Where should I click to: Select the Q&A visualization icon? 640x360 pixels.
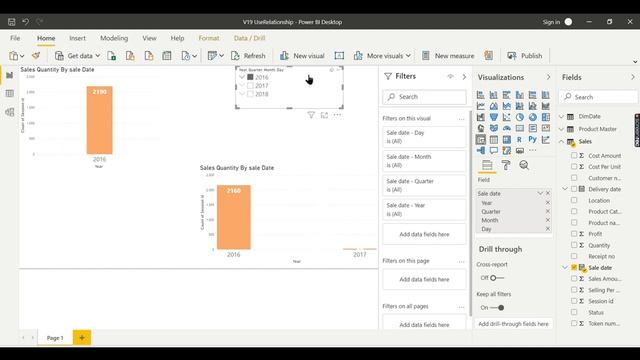point(493,150)
